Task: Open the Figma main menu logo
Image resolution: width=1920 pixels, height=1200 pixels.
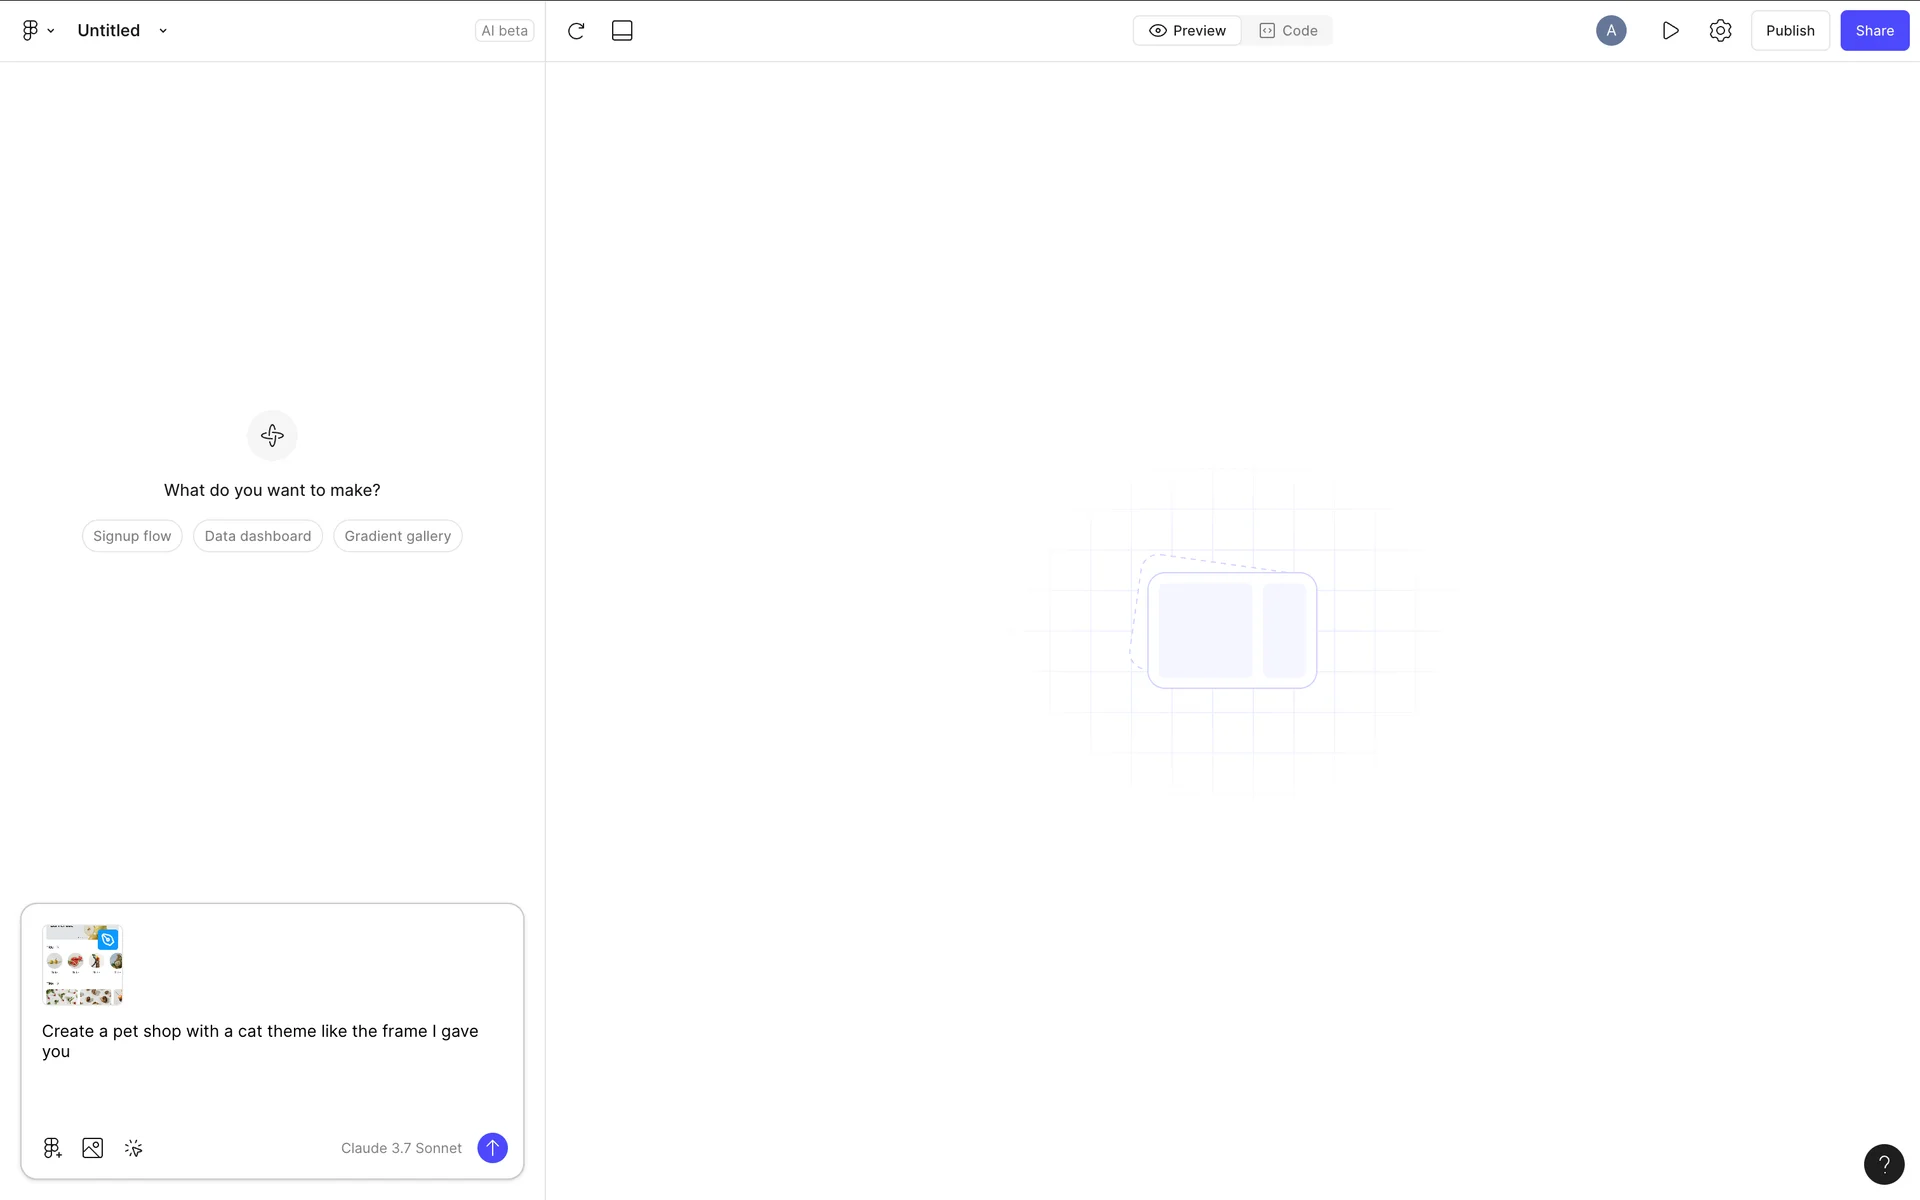Action: click(31, 31)
